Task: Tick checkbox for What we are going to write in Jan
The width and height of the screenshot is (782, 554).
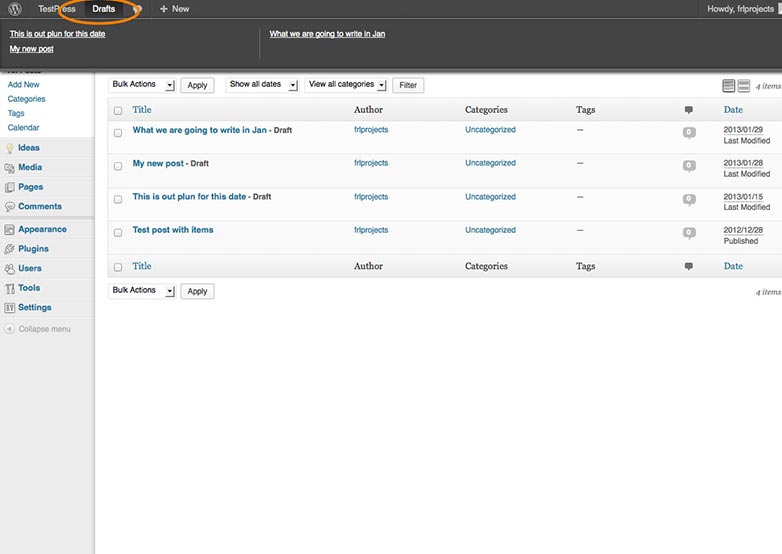Action: pyautogui.click(x=118, y=133)
